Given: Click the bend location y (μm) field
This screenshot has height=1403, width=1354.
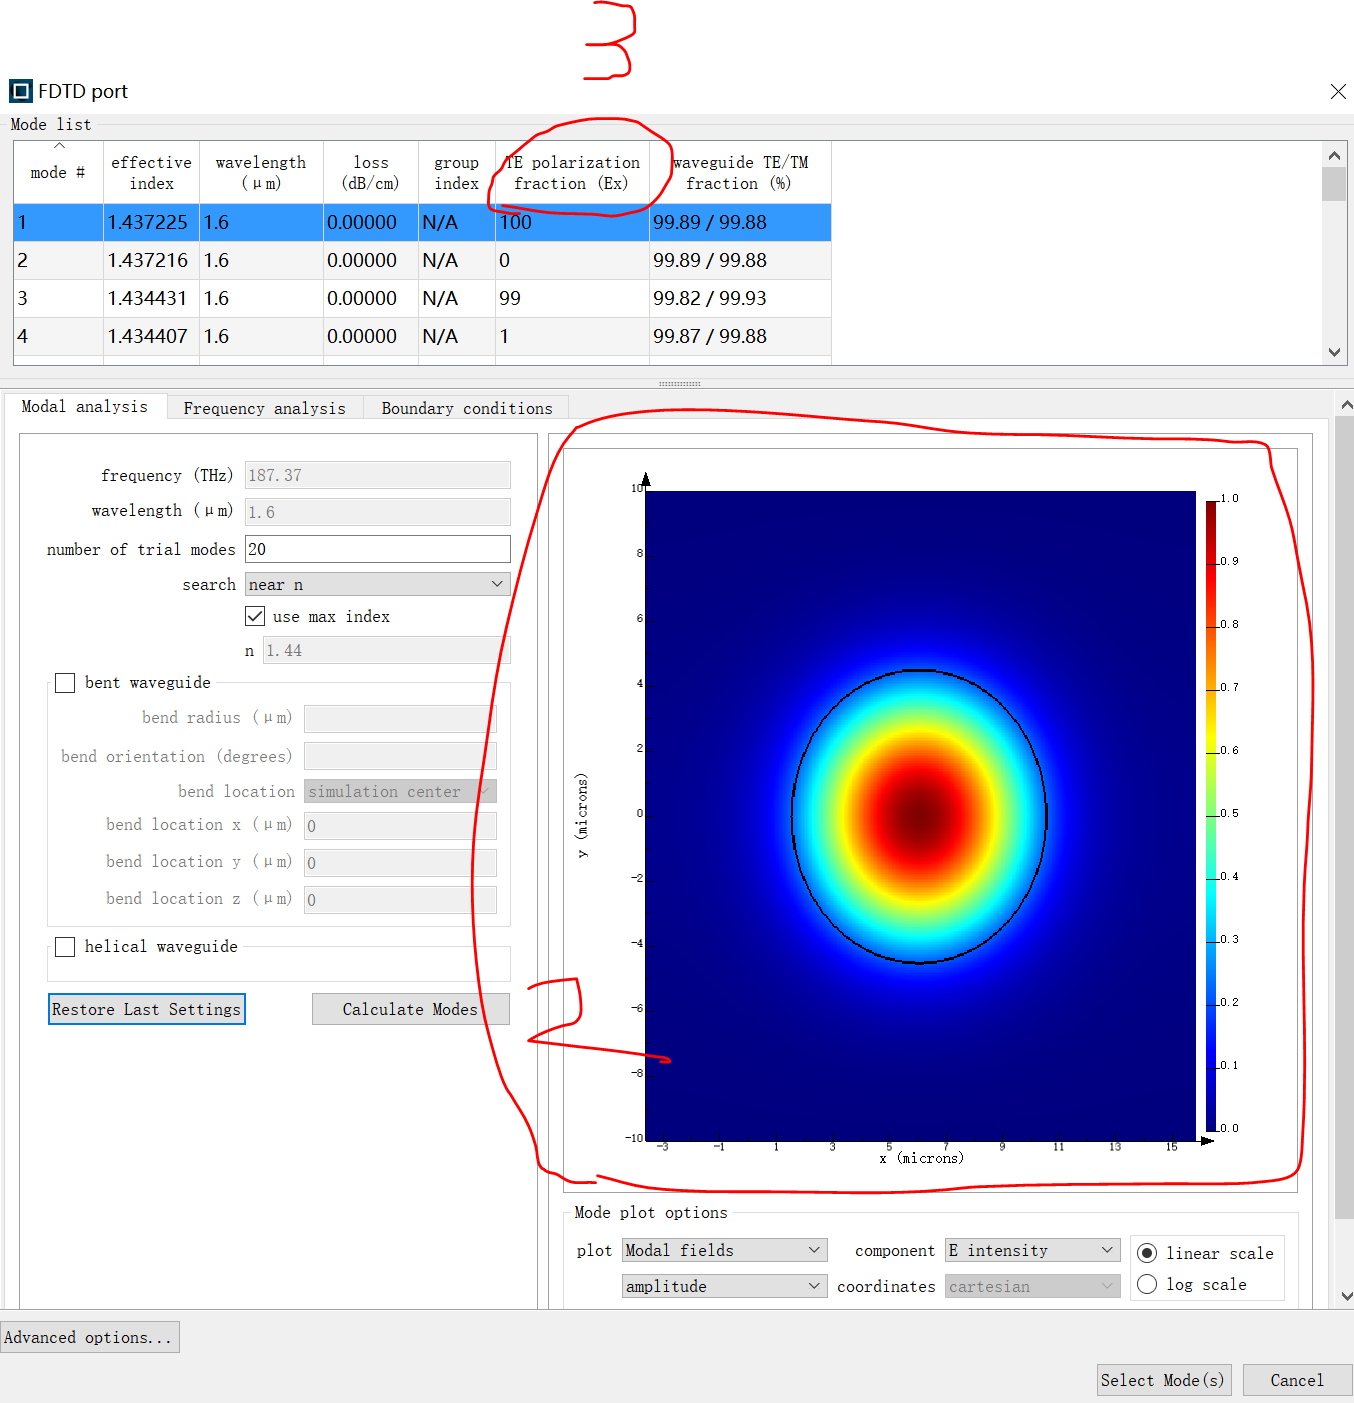Looking at the screenshot, I should pyautogui.click(x=400, y=863).
